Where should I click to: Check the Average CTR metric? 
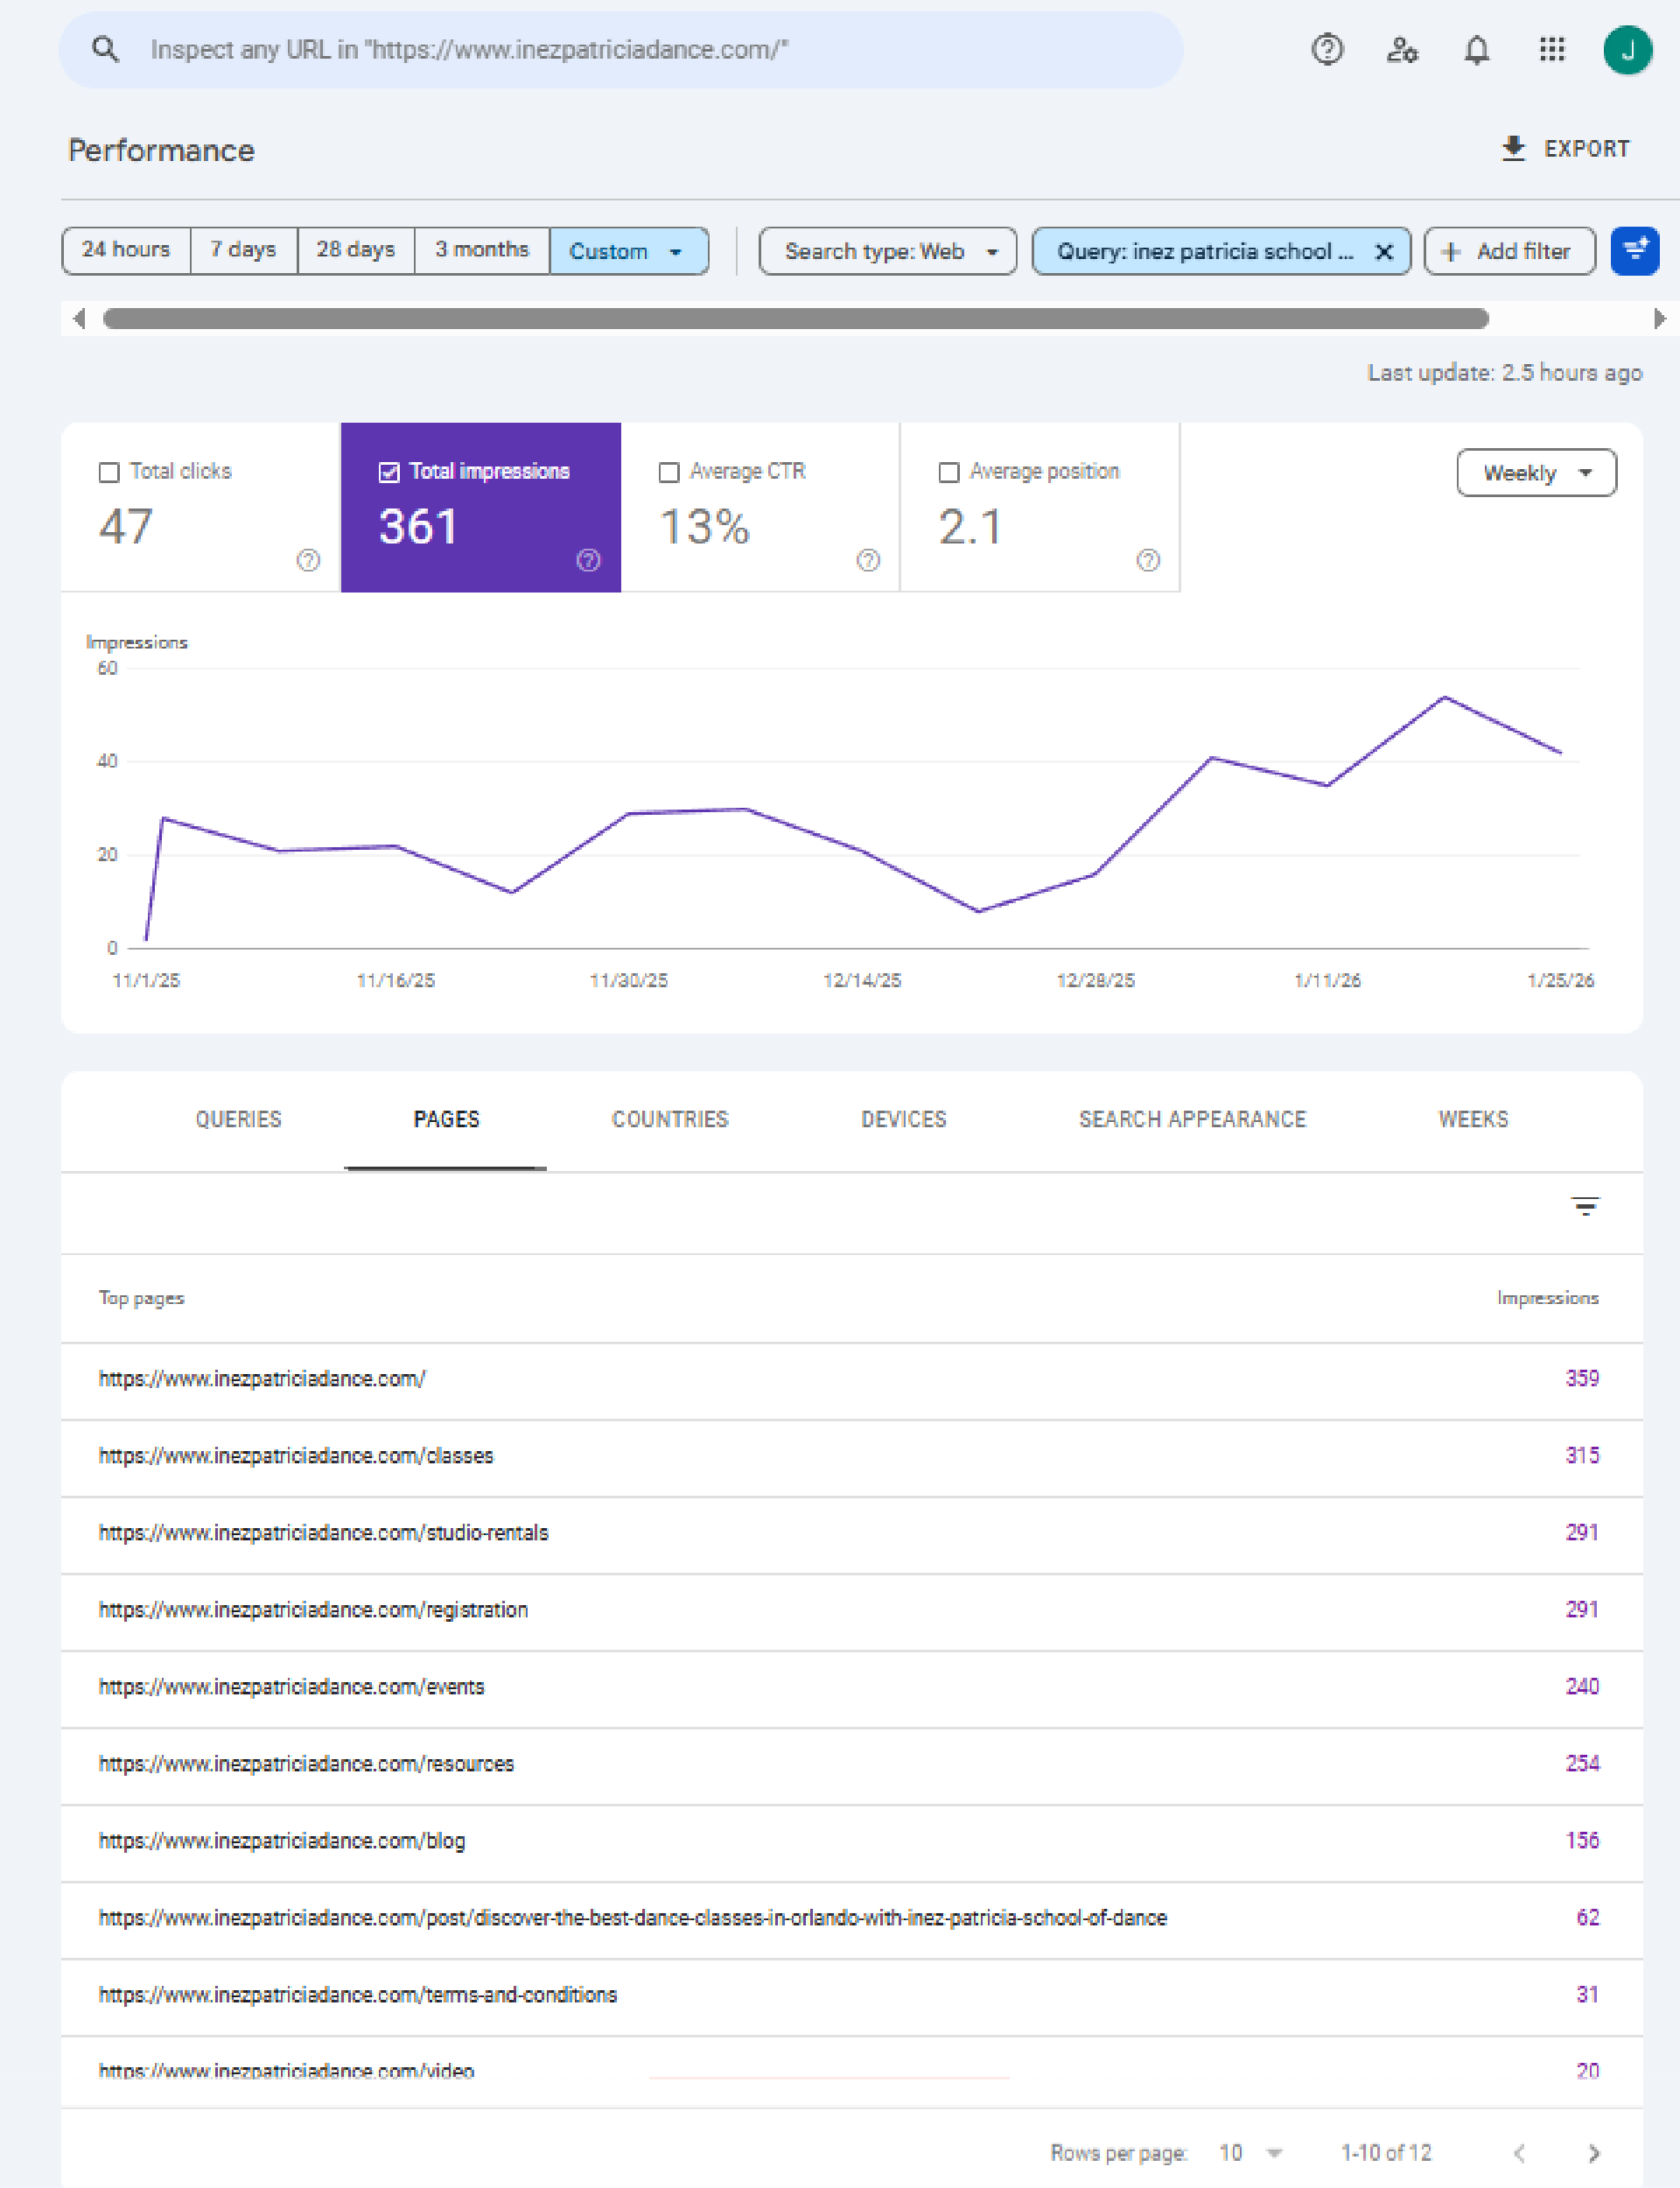click(x=670, y=471)
